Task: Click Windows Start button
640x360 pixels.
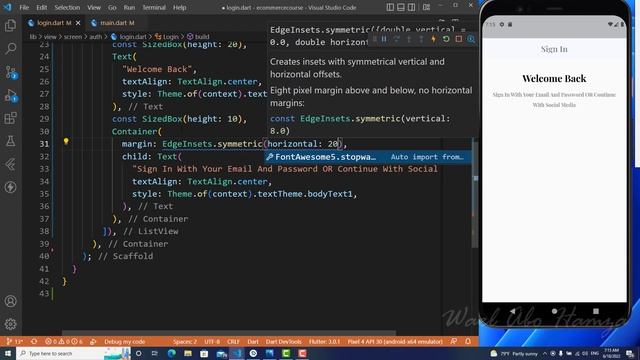Action: click(x=7, y=353)
